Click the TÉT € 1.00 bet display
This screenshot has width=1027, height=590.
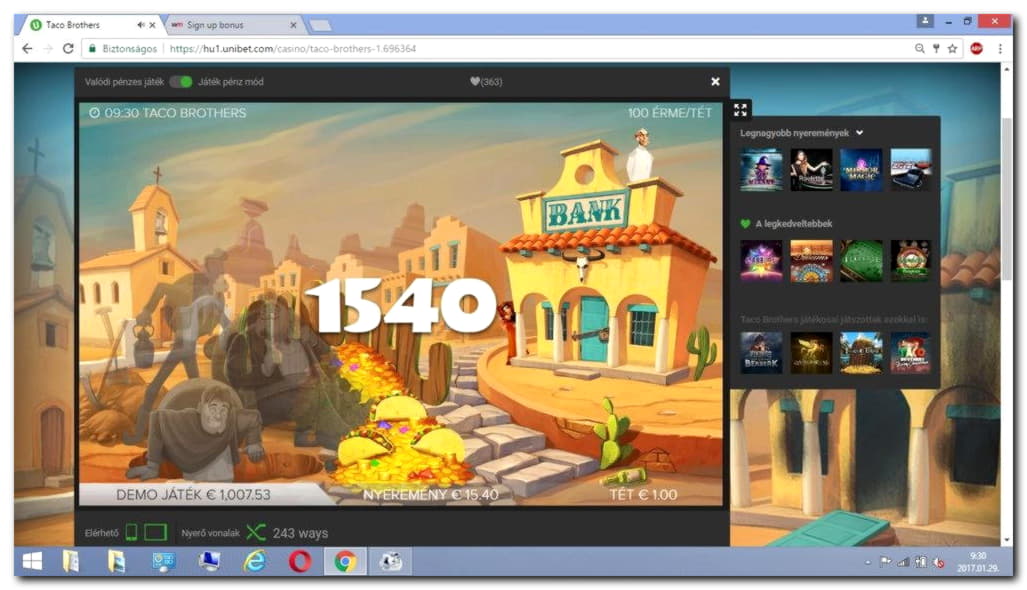coord(643,495)
